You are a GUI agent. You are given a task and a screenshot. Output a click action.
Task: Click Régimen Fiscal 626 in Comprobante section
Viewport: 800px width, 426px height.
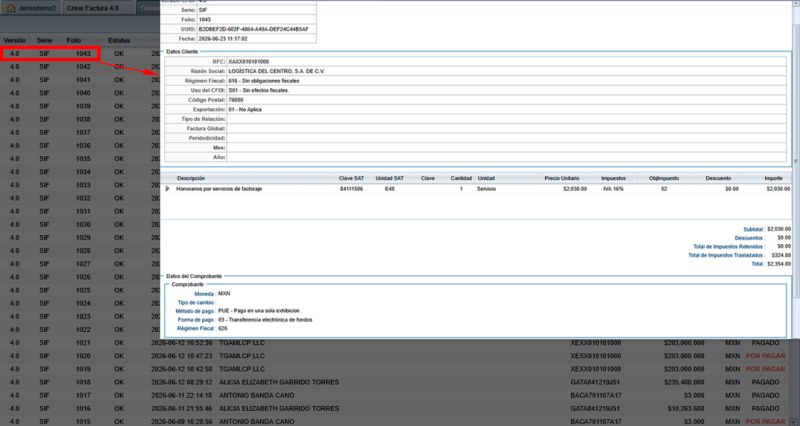click(x=222, y=329)
